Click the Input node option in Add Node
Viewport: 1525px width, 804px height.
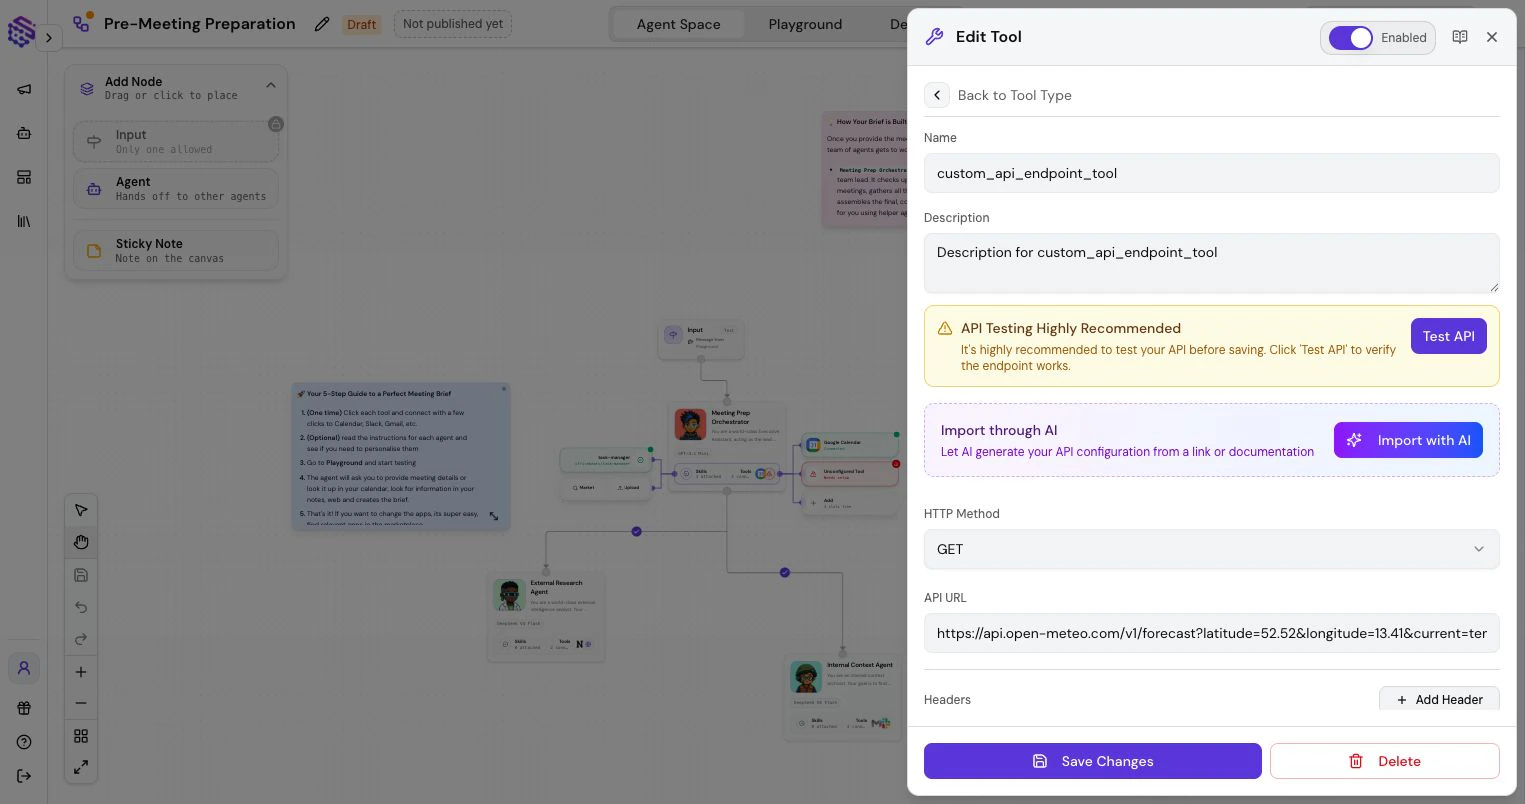176,142
